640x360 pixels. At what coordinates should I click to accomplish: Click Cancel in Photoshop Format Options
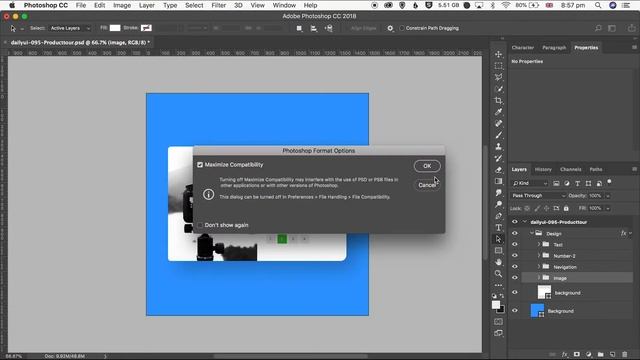coord(427,185)
